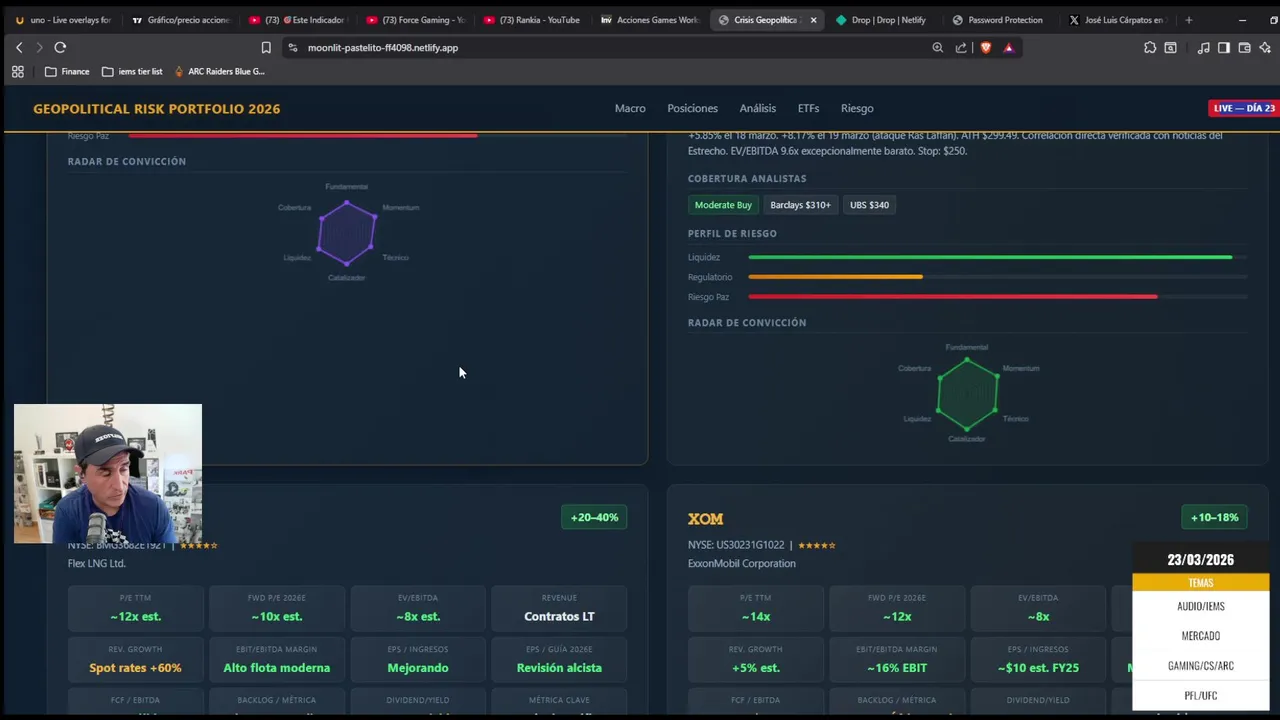Switch to the Drop Netlify tab
Screen dimensions: 1280x720
(x=884, y=20)
